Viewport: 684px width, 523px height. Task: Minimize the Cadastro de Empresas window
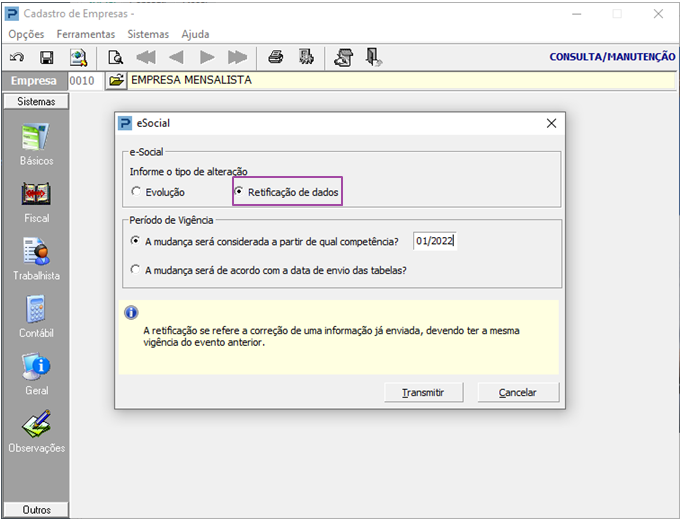[577, 14]
